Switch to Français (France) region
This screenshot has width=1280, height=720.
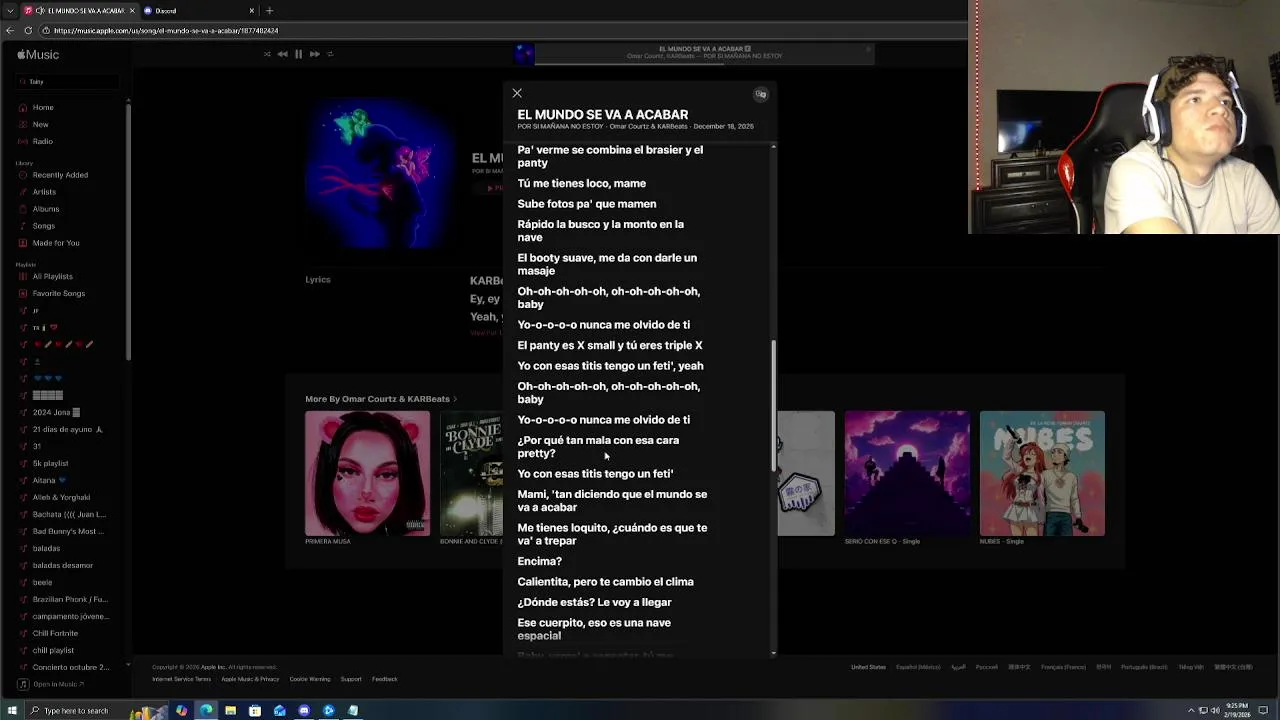point(1063,667)
